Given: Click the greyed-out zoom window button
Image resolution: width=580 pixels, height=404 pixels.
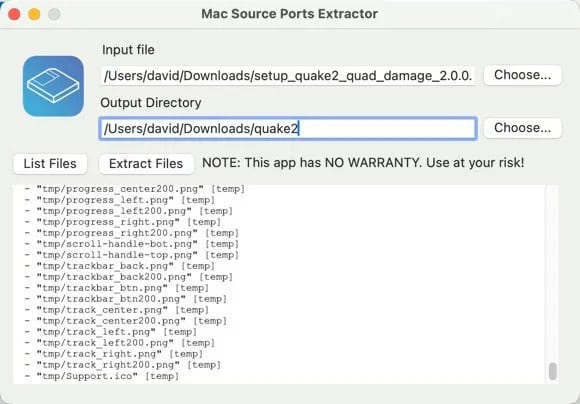Looking at the screenshot, I should [54, 14].
